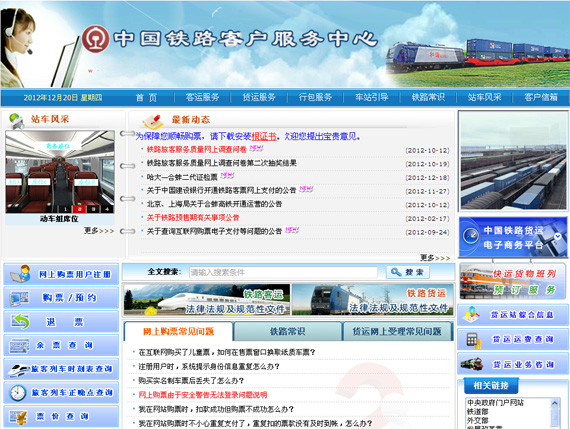This screenshot has width=570, height=429.
Task: Click the 动车组席位 interior photo
Action: click(60, 172)
